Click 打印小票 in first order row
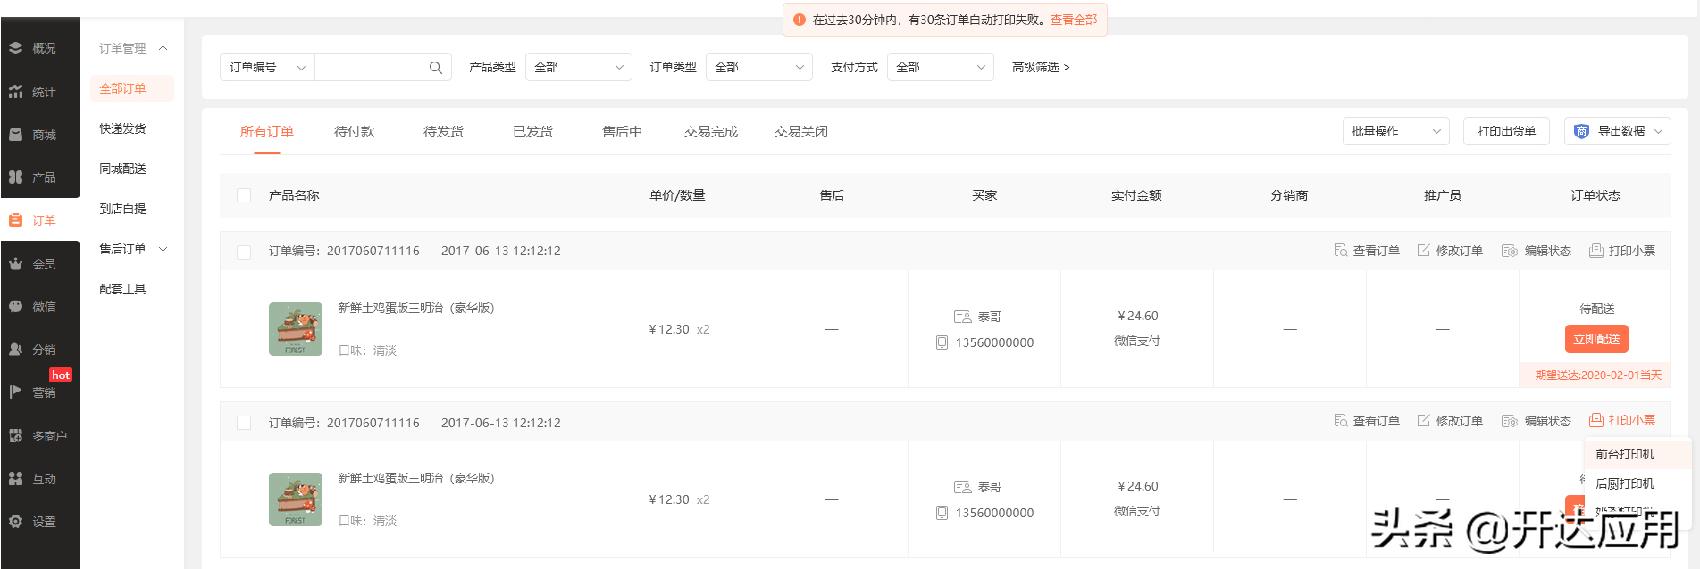 (1622, 250)
